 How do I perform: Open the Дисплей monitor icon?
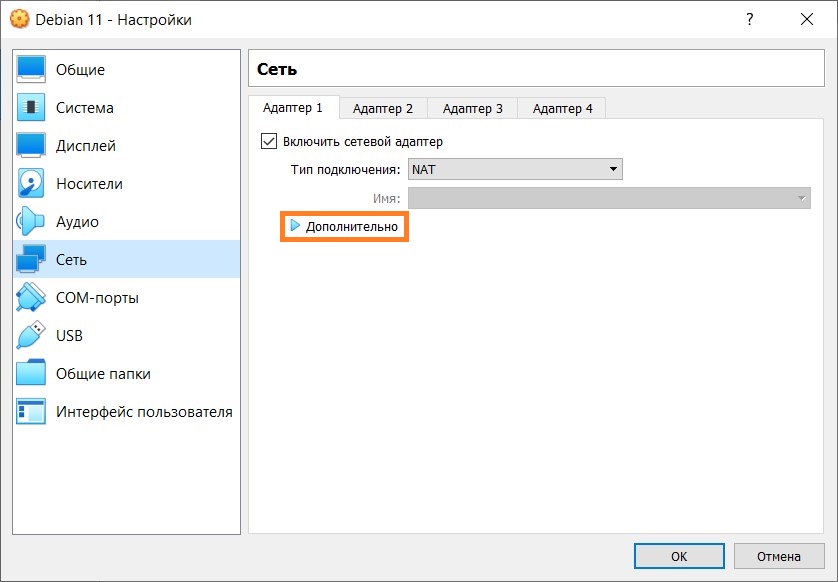(x=31, y=146)
